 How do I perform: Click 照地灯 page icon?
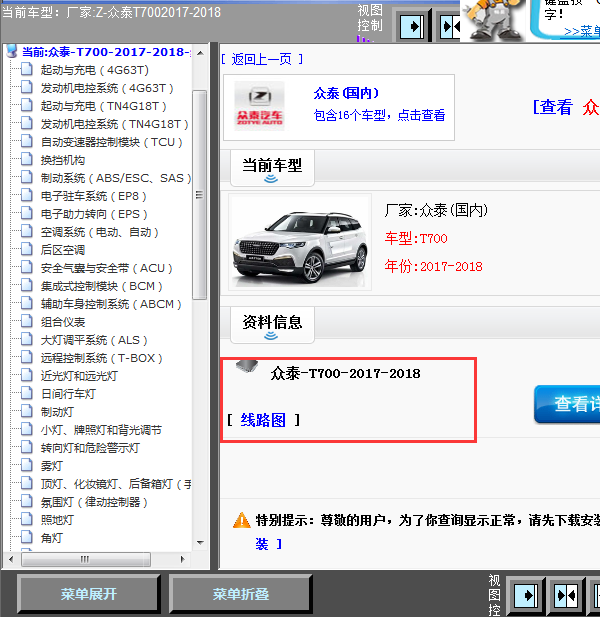[x=27, y=519]
